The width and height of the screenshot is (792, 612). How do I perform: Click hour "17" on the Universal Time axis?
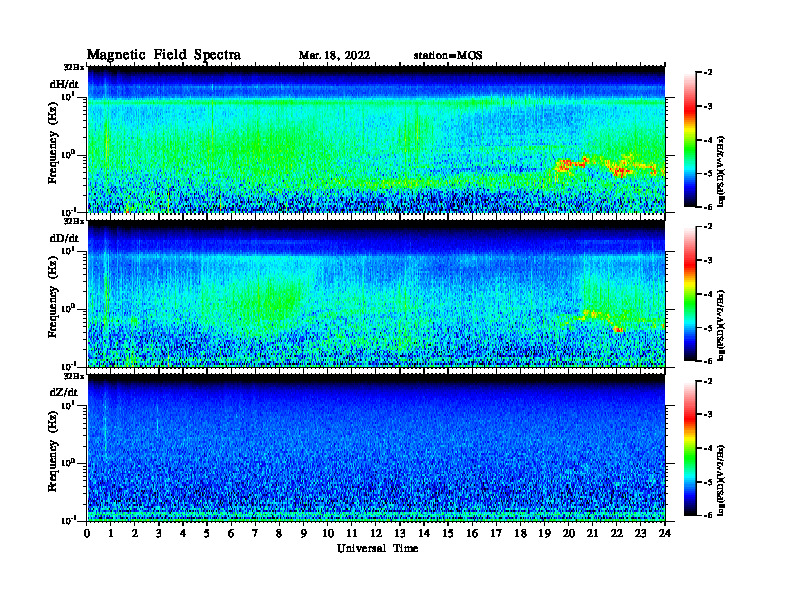[x=496, y=534]
